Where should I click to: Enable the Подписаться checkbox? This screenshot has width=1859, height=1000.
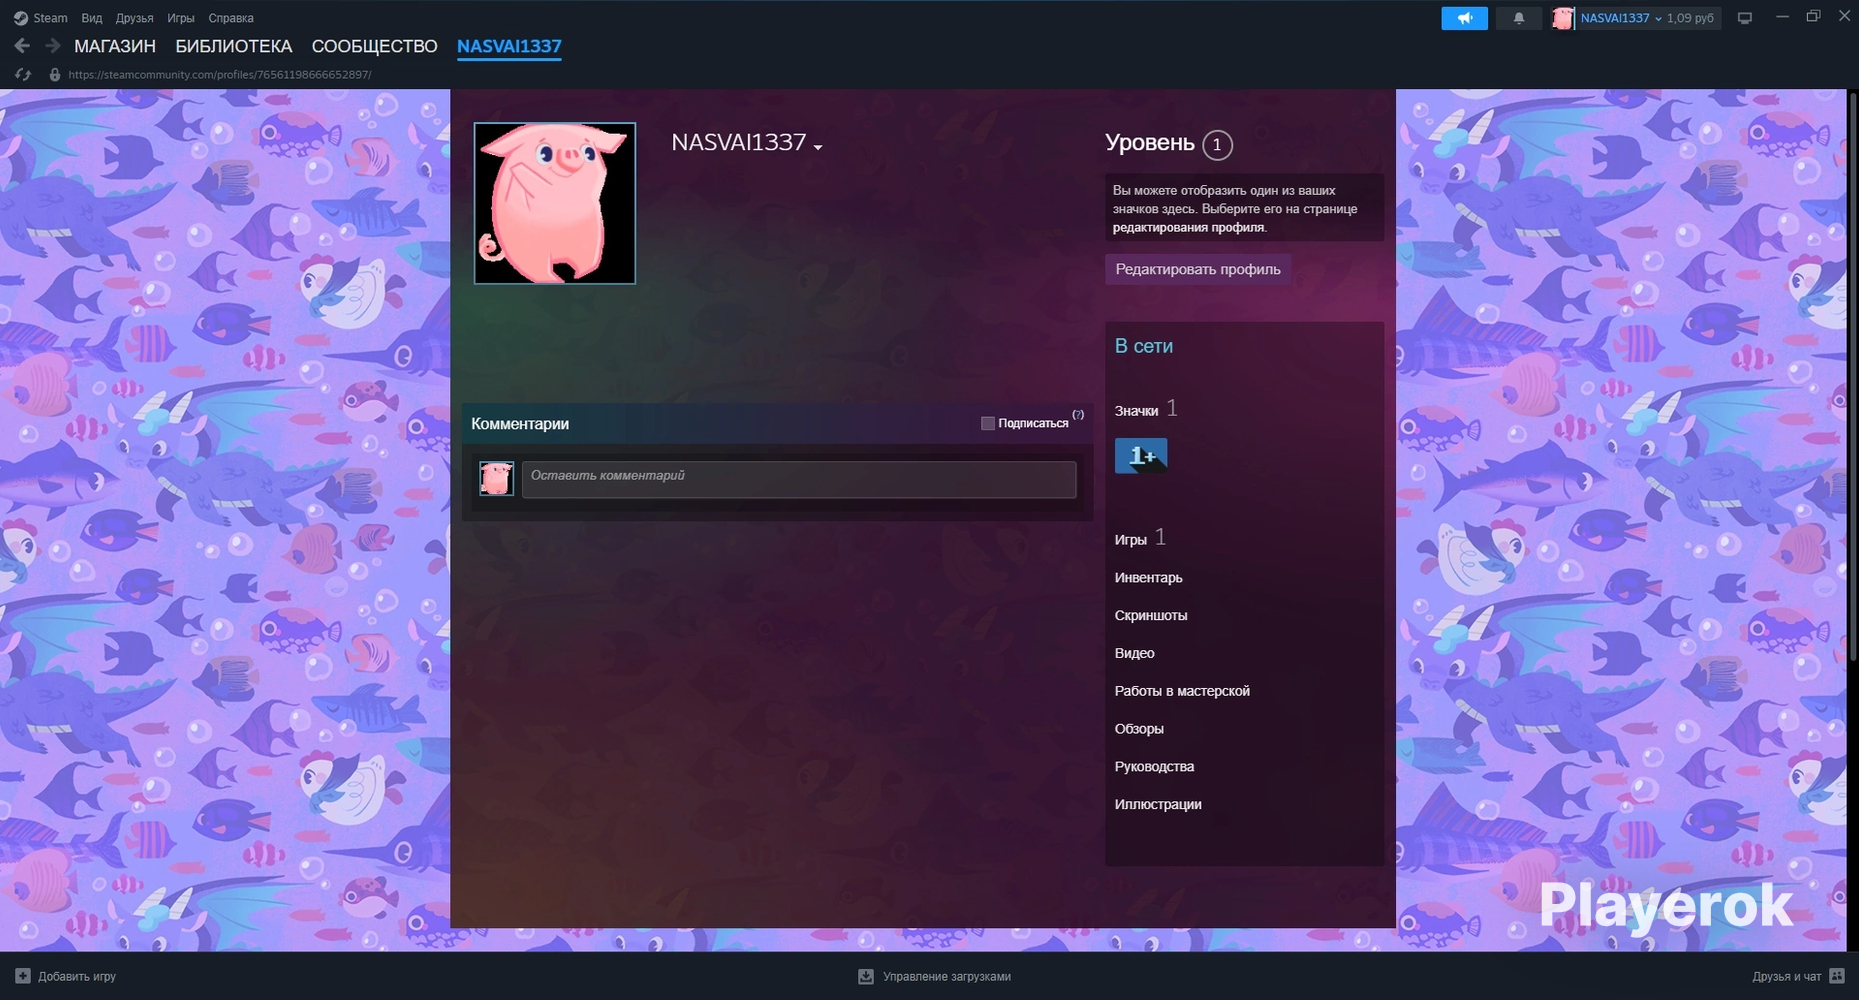point(988,424)
